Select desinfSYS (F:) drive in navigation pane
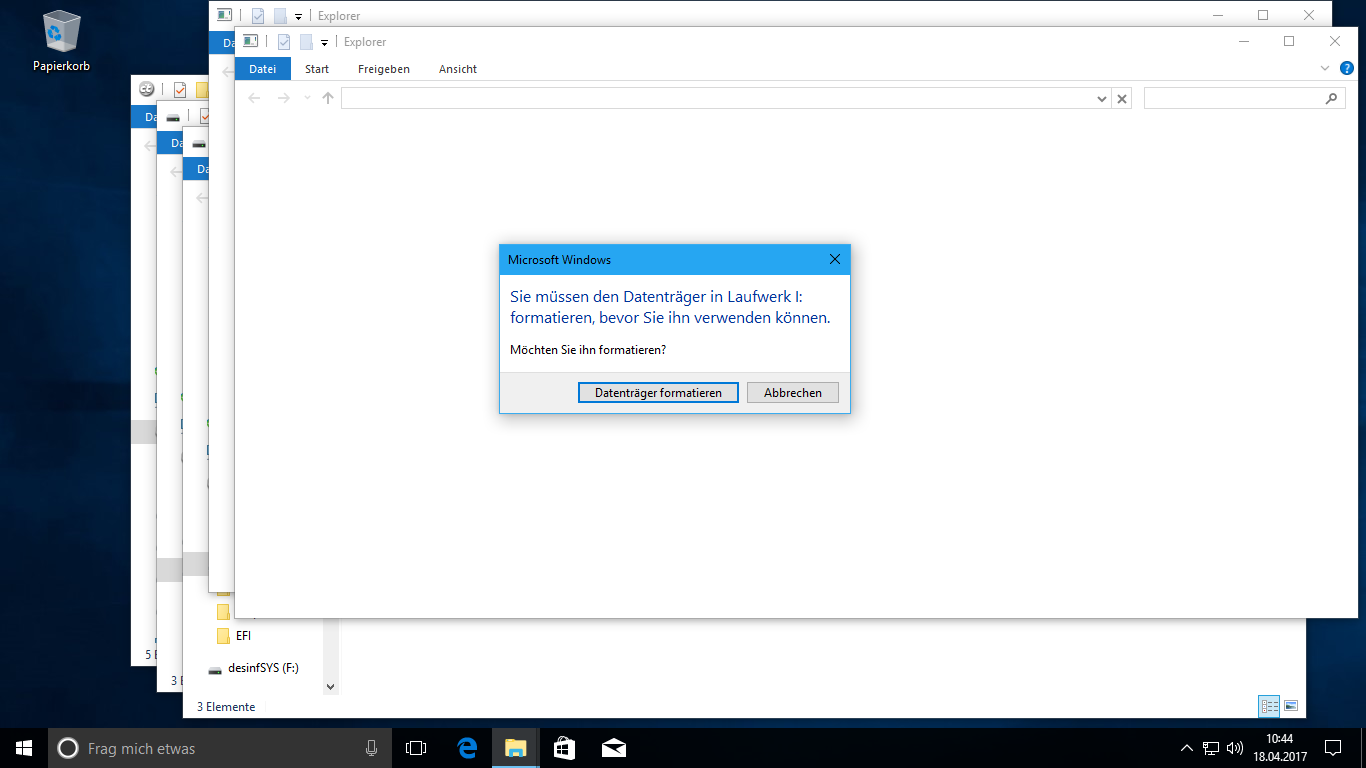Viewport: 1366px width, 768px height. [253, 667]
